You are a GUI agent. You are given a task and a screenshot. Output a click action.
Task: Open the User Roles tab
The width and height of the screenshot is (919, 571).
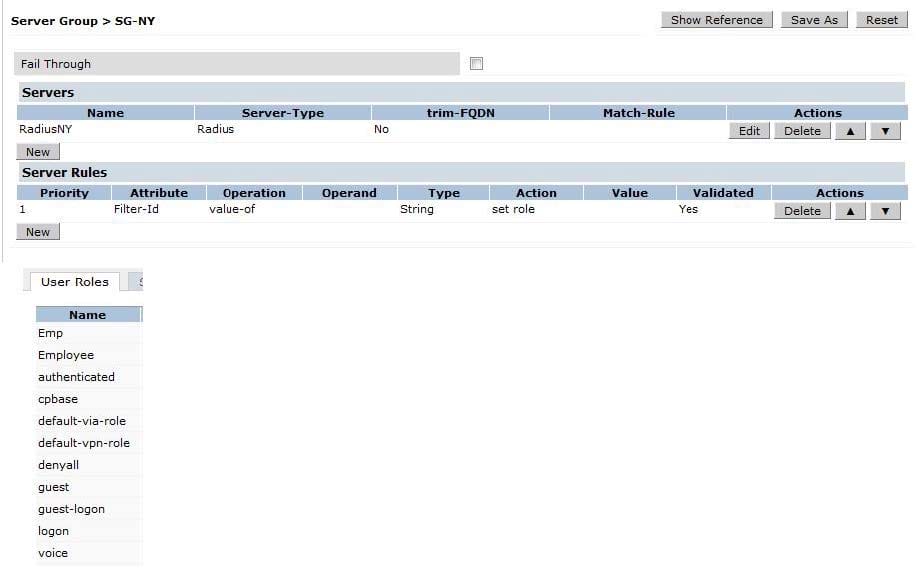pyautogui.click(x=74, y=281)
